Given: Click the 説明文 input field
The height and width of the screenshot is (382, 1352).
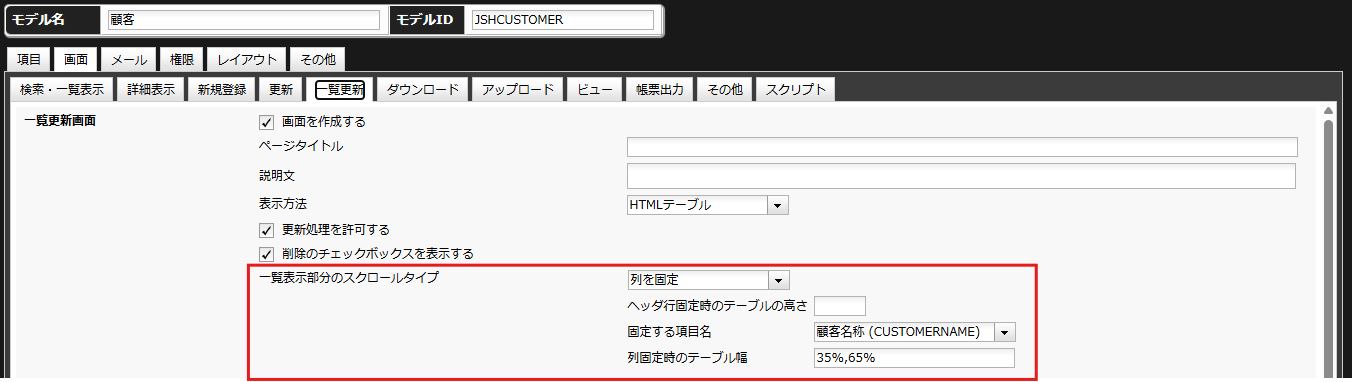Looking at the screenshot, I should tap(962, 176).
